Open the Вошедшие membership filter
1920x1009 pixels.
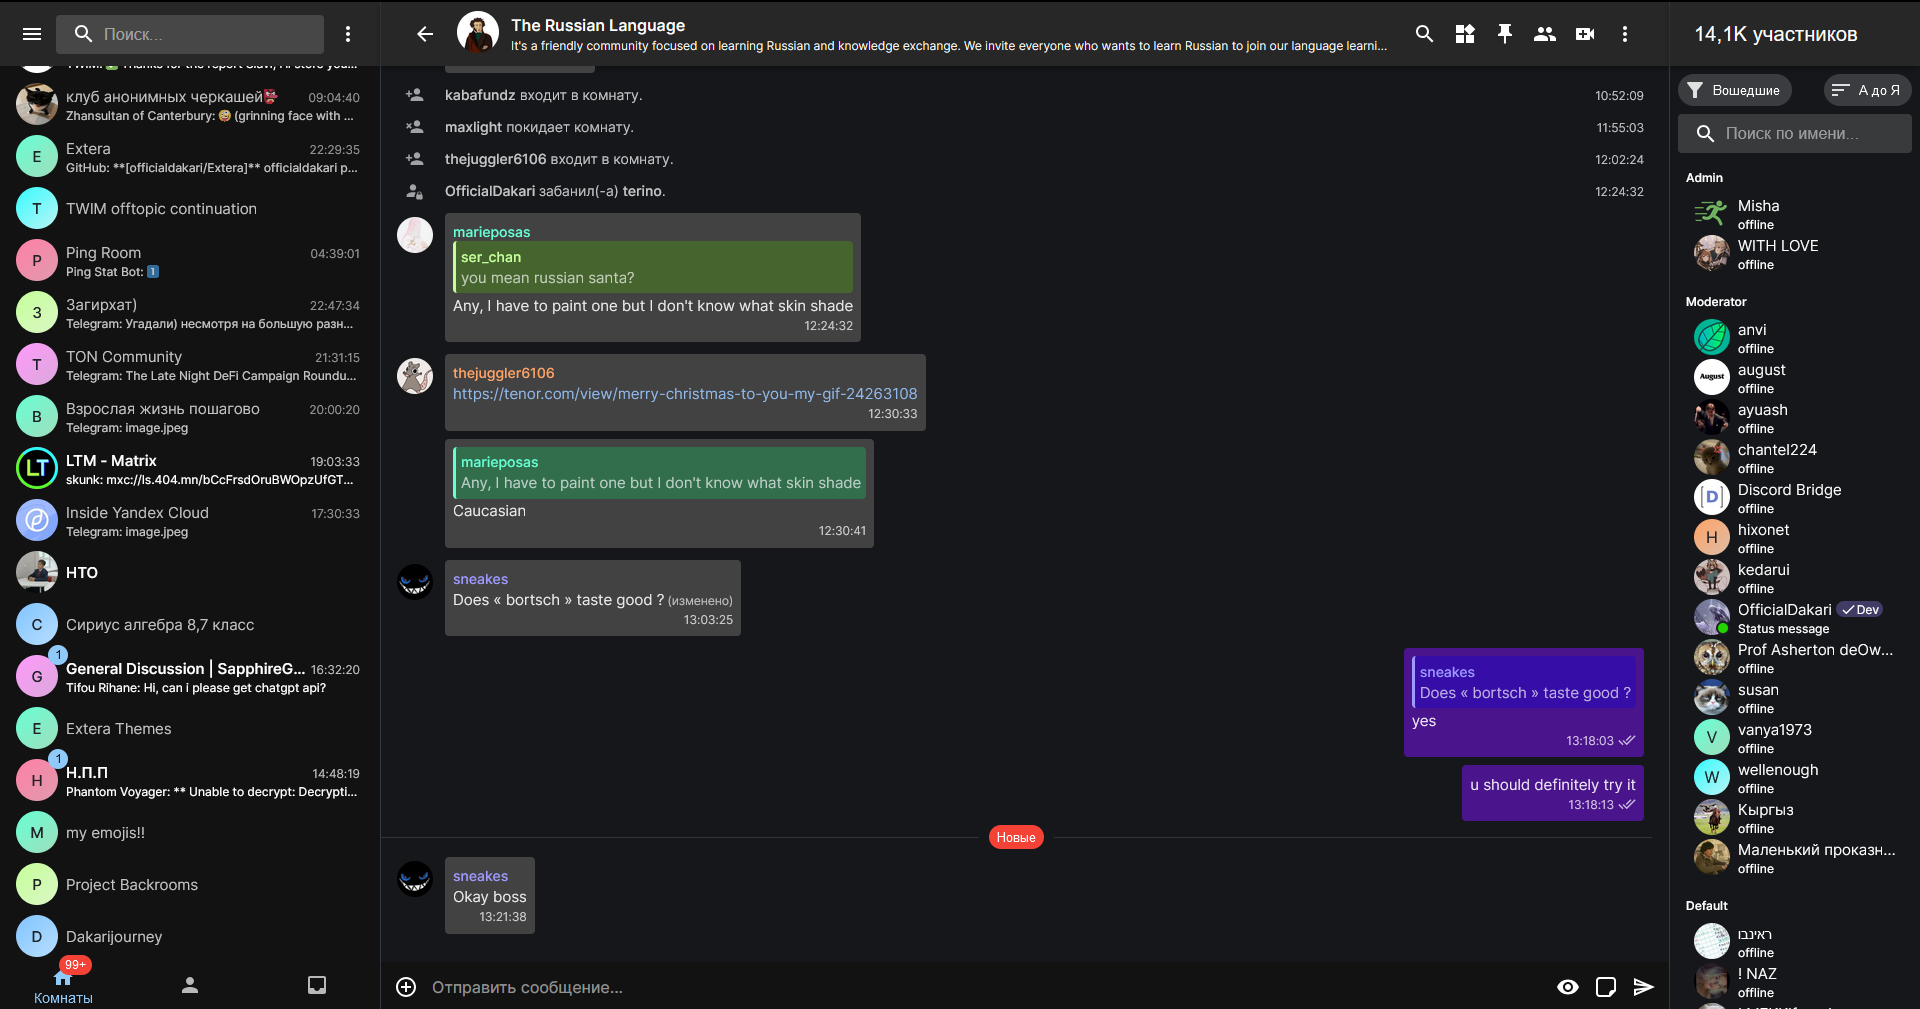tap(1735, 90)
